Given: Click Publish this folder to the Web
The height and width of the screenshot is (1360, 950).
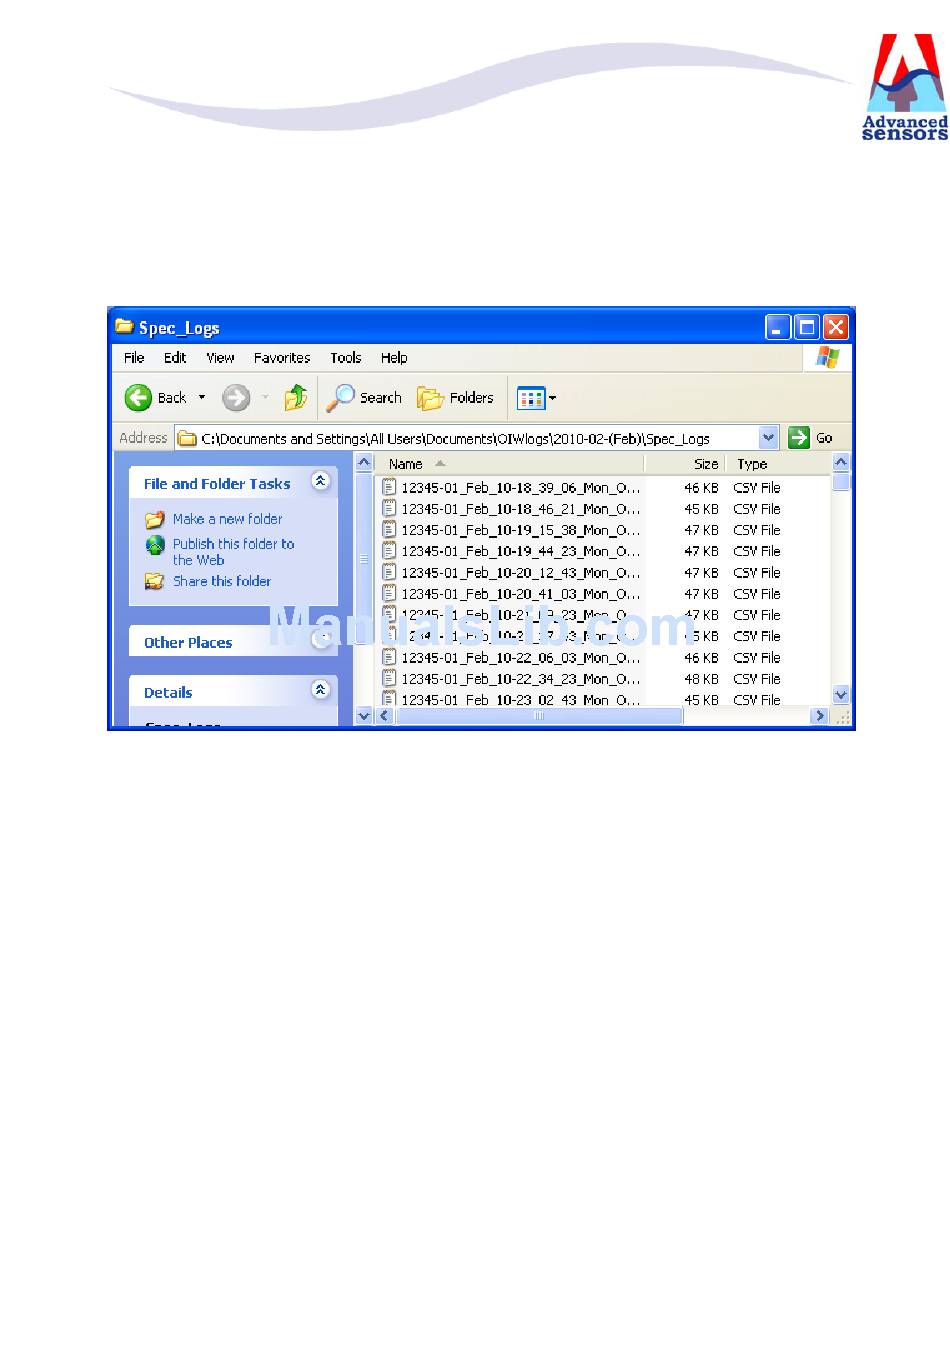Looking at the screenshot, I should (x=233, y=552).
